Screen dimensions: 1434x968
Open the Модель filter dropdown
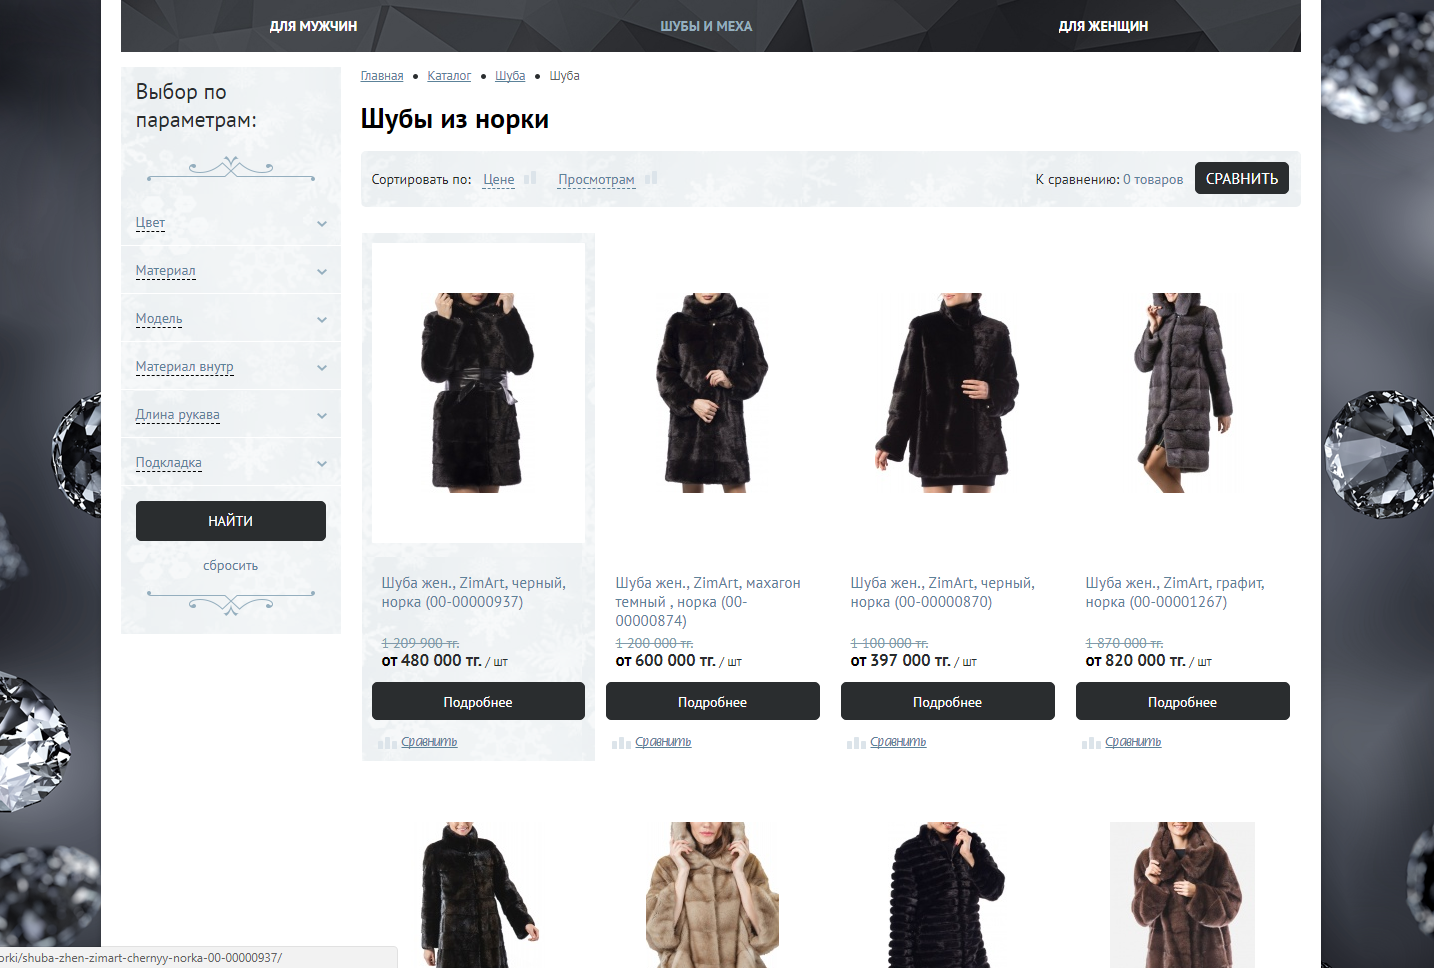click(x=322, y=320)
